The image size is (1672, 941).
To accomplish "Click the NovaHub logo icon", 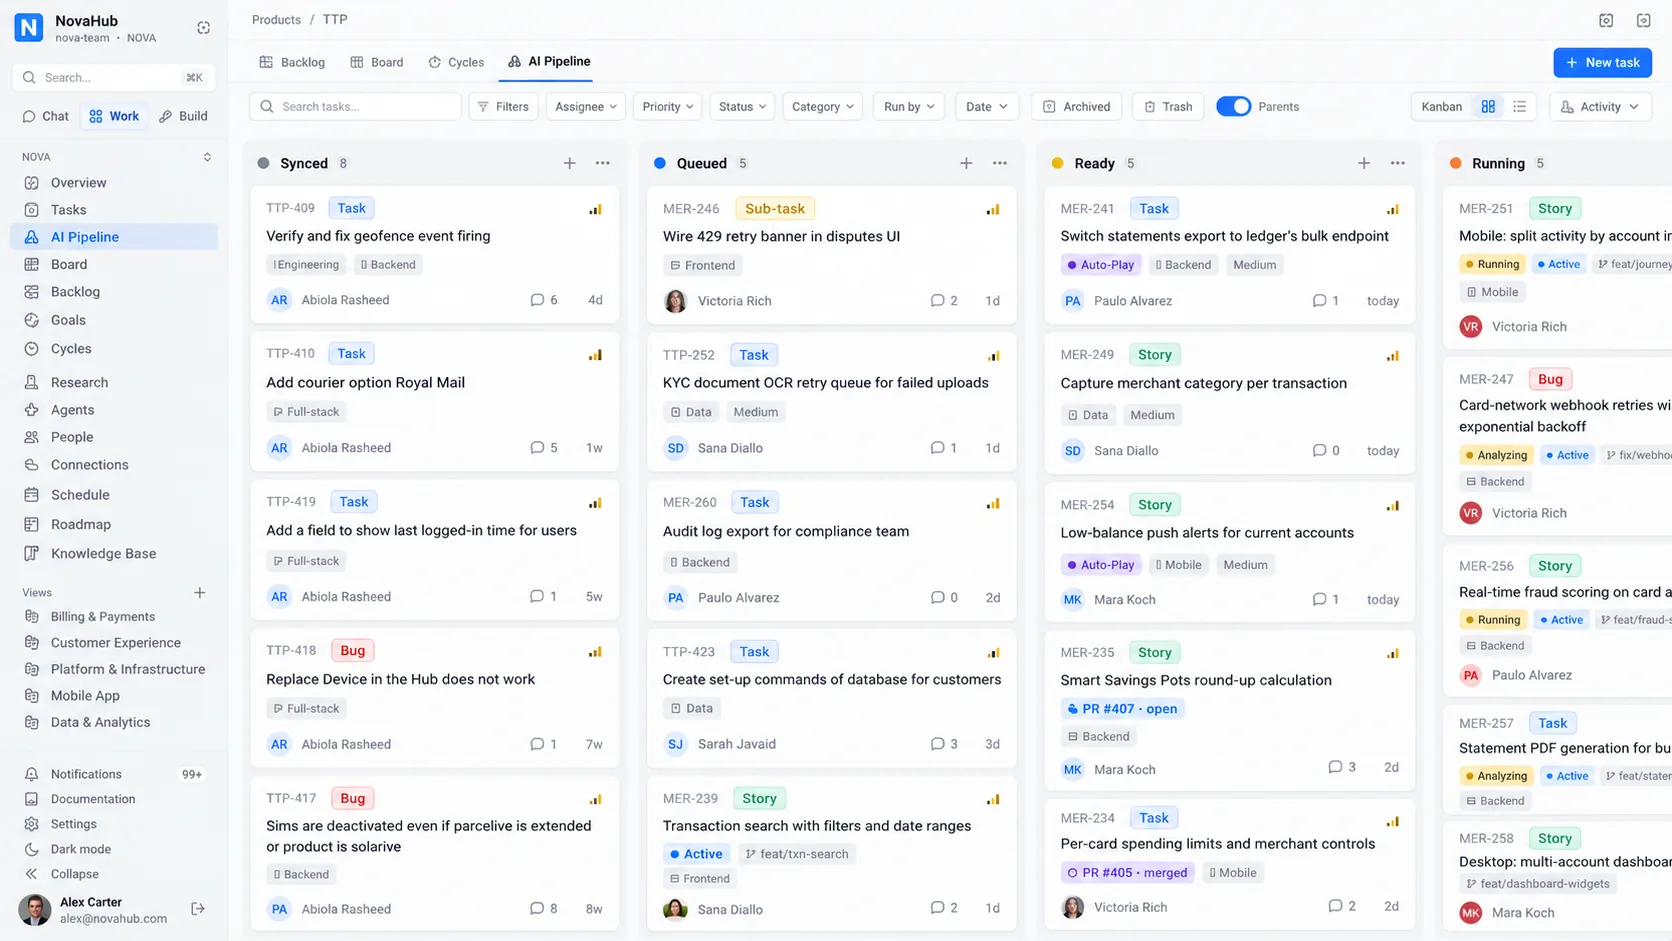I will (29, 28).
